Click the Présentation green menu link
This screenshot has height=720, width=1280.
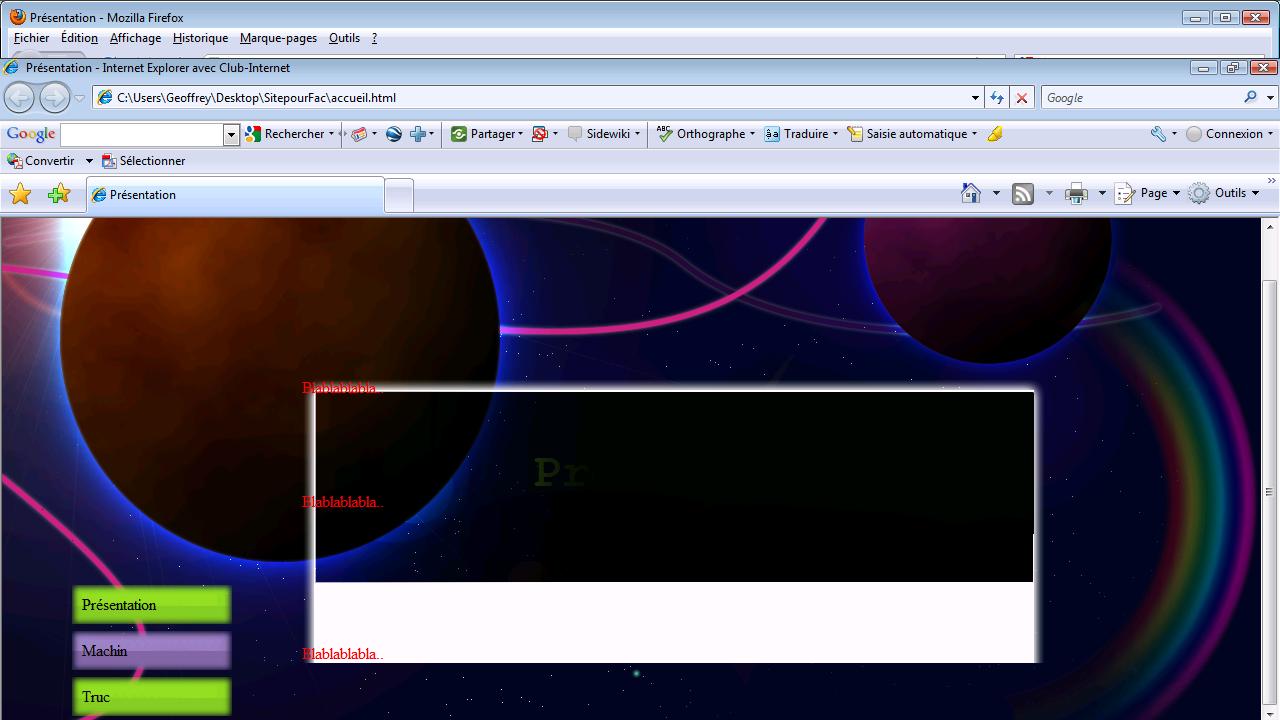click(x=151, y=605)
